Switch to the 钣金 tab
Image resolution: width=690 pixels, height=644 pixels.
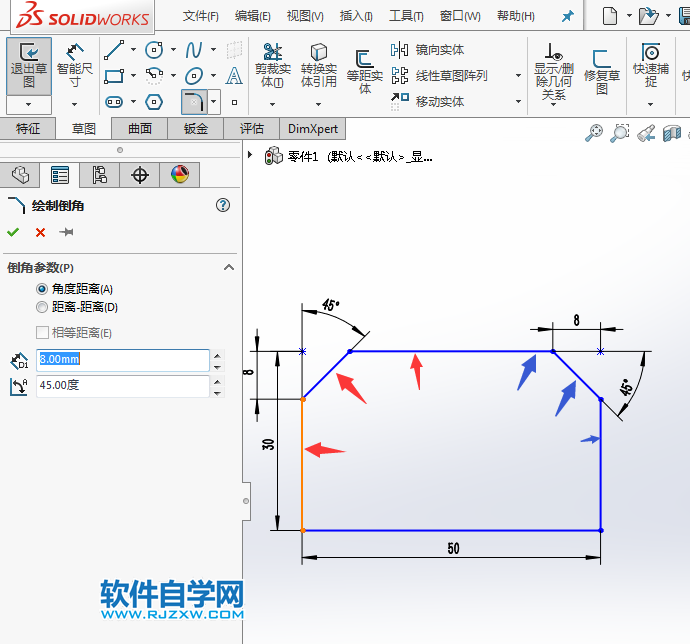click(196, 129)
